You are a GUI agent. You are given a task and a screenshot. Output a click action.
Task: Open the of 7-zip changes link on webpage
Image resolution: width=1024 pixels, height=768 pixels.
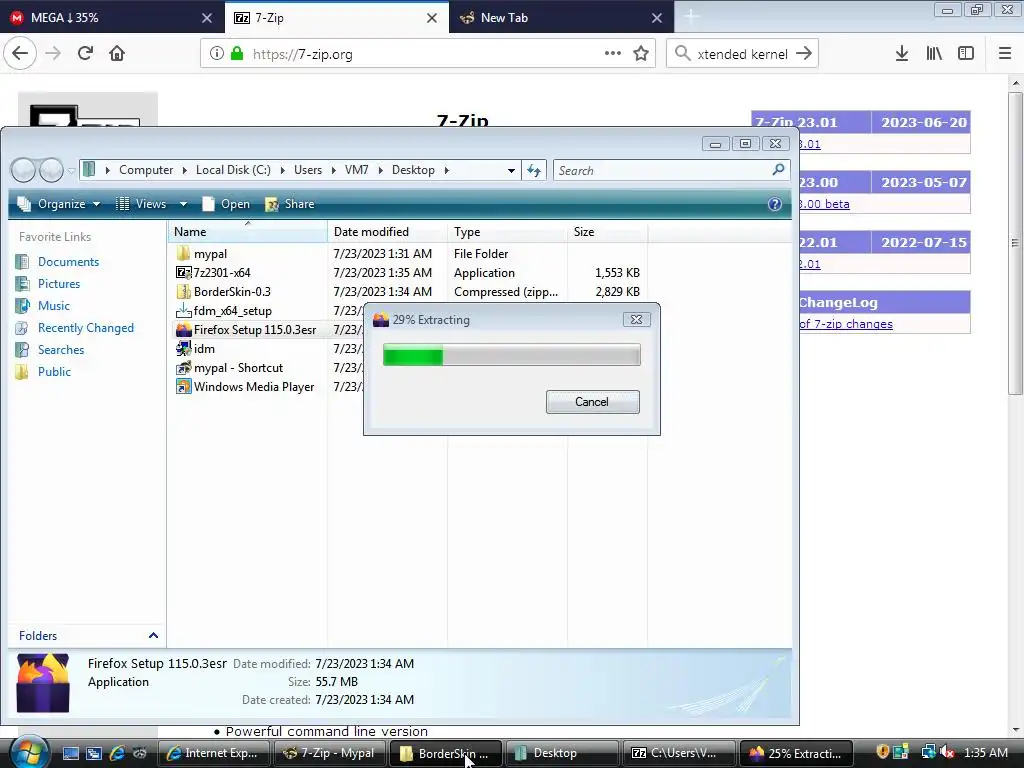(846, 324)
